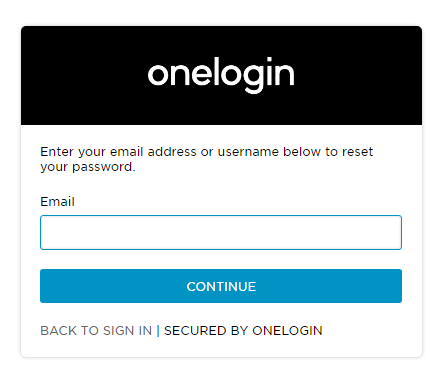442x383 pixels.
Task: Click the Email field label
Action: click(x=57, y=202)
